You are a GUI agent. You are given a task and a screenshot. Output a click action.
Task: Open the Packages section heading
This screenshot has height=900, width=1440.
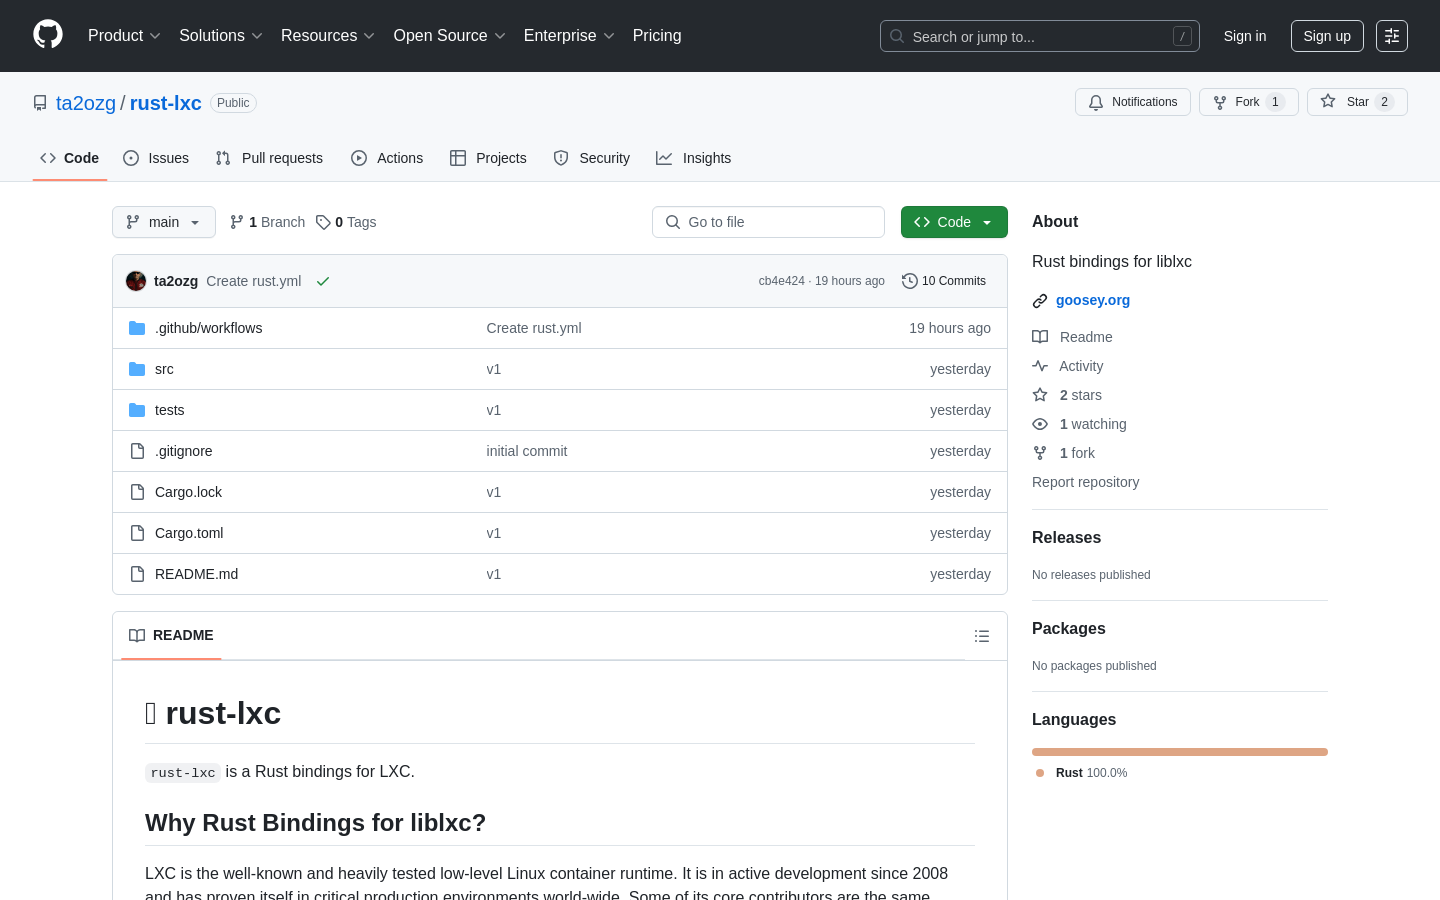click(x=1069, y=629)
